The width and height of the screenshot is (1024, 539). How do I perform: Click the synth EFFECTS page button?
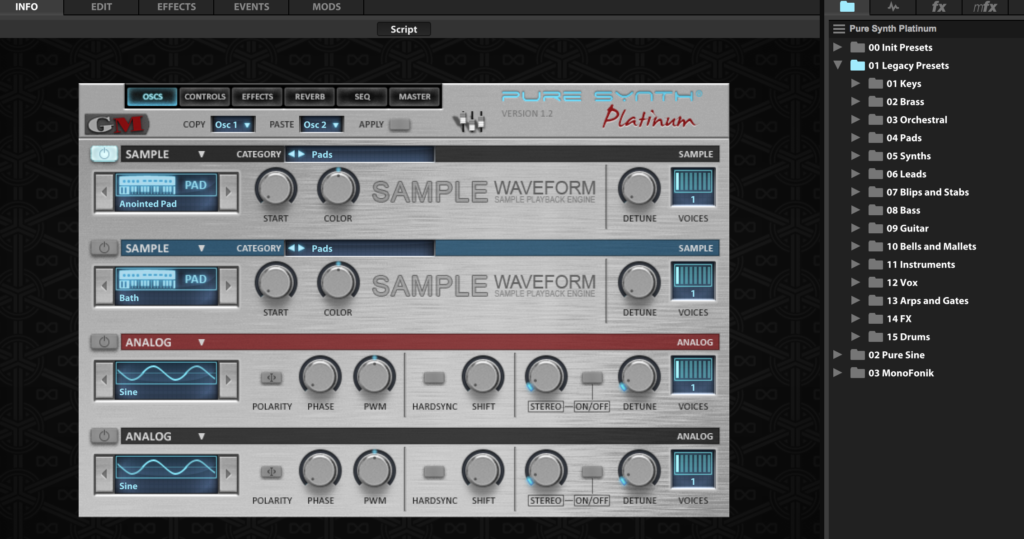click(x=257, y=97)
